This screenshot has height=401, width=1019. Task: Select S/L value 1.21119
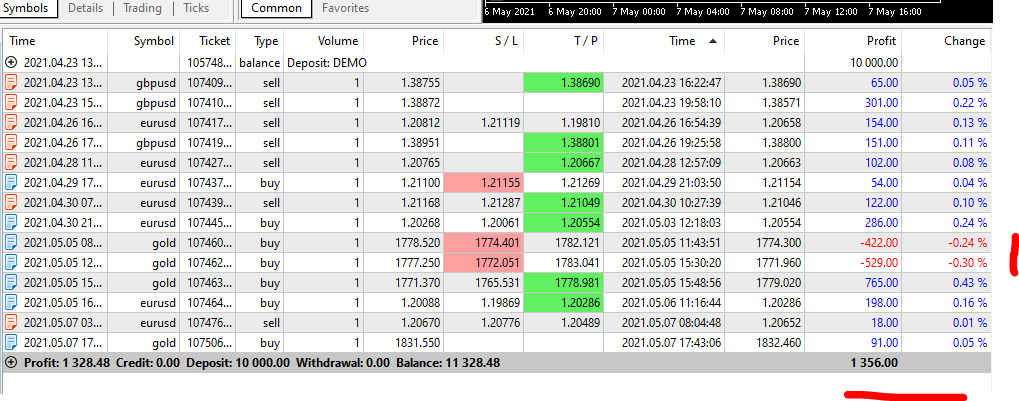point(501,123)
